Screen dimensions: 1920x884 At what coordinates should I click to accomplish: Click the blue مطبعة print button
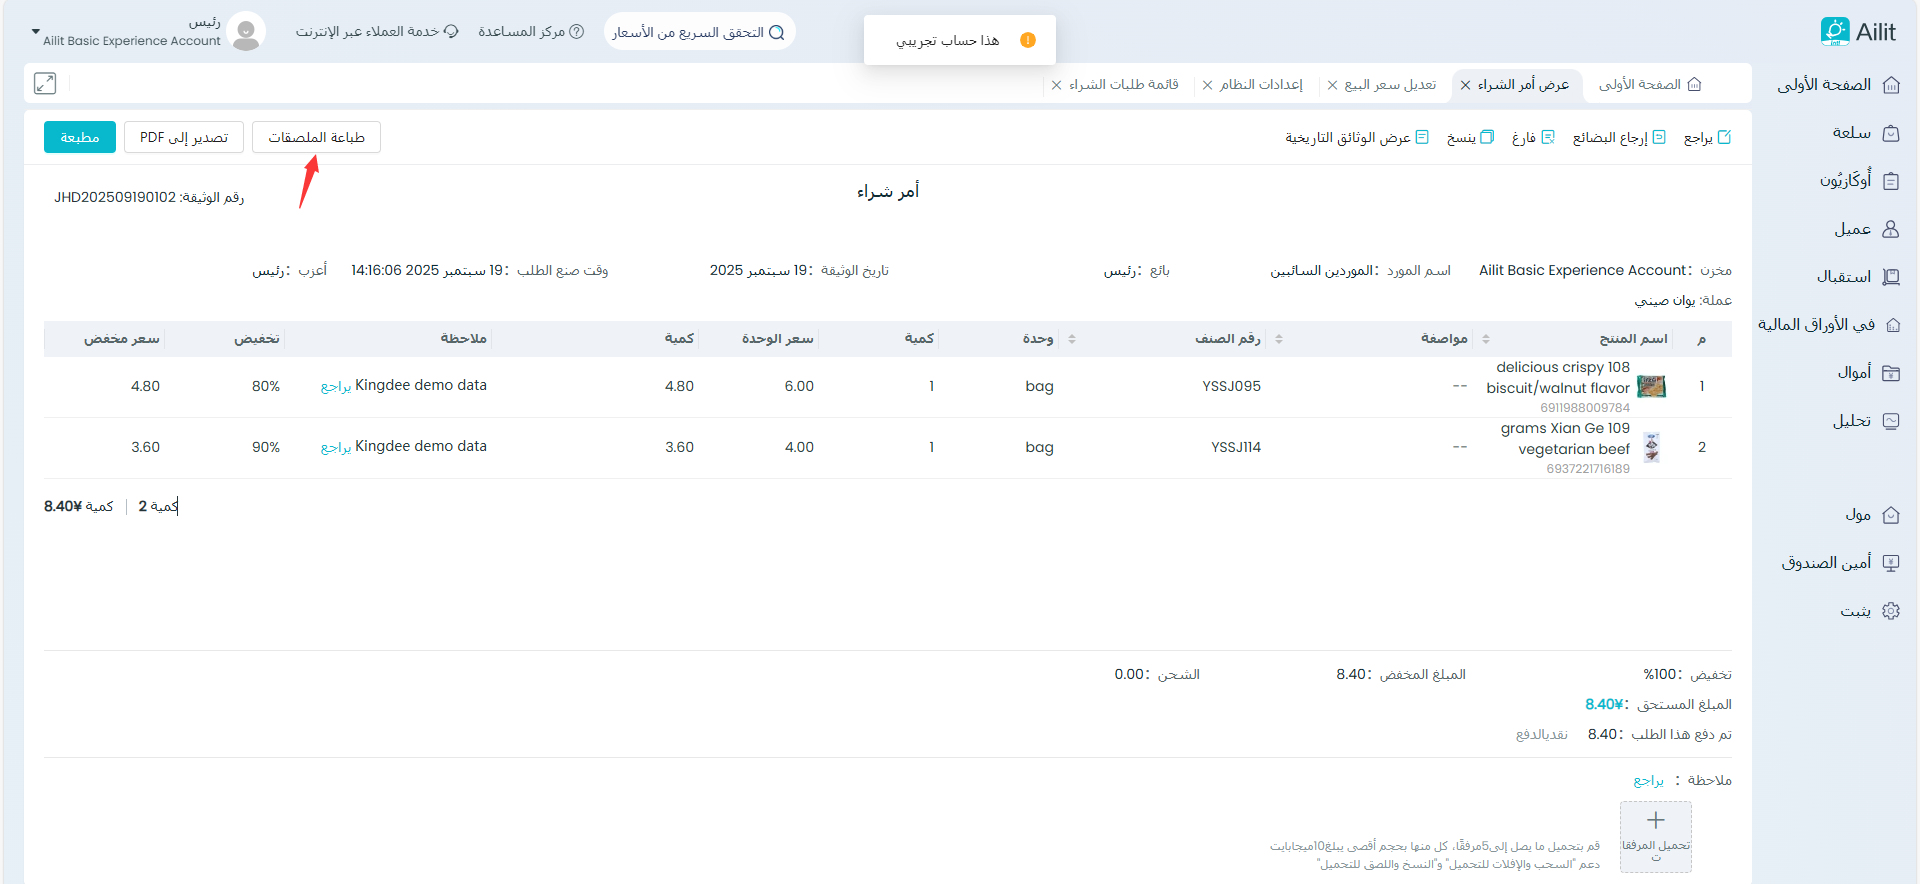coord(80,137)
